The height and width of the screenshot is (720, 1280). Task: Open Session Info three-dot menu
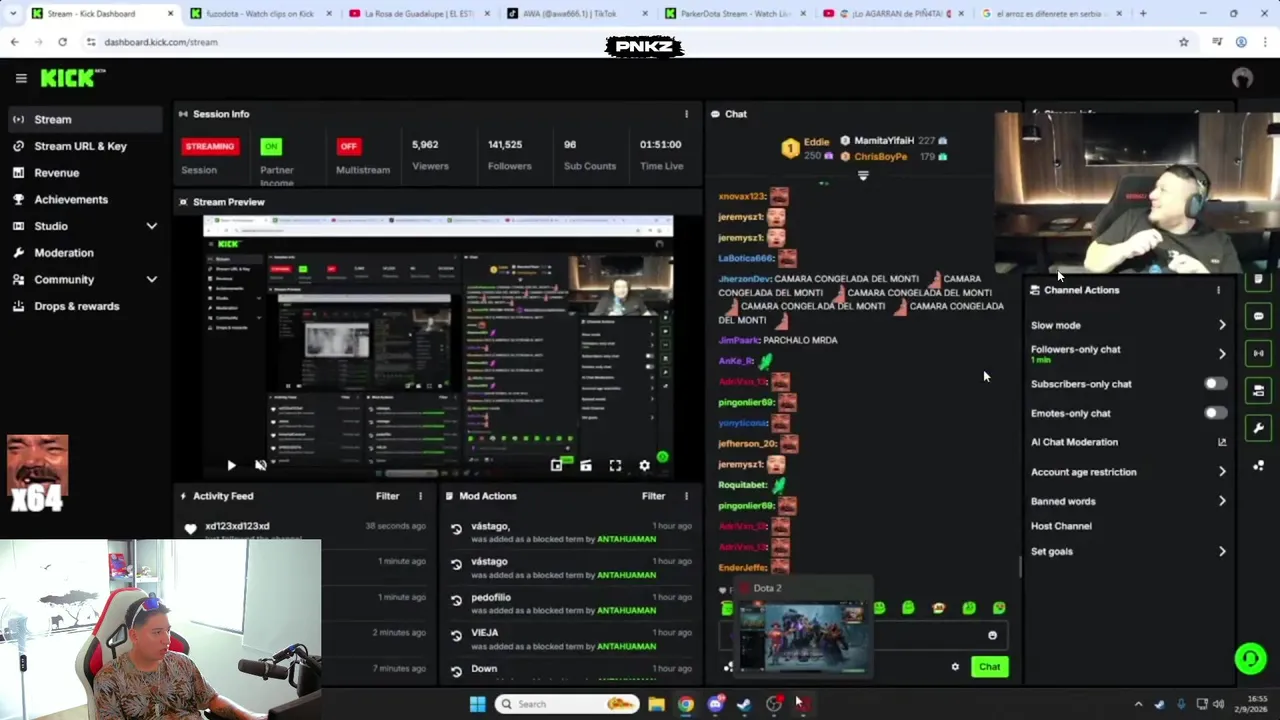pyautogui.click(x=686, y=114)
